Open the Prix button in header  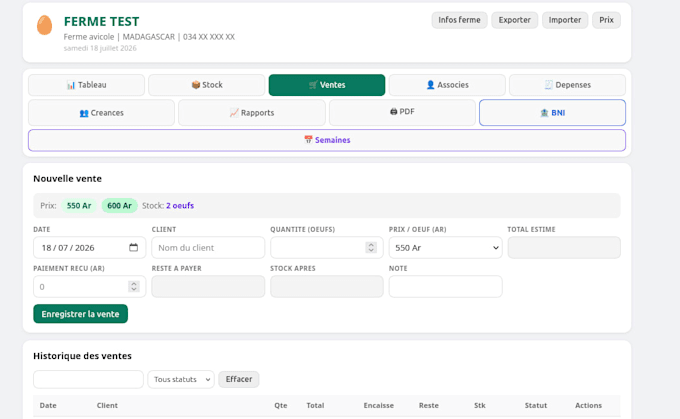coord(606,20)
